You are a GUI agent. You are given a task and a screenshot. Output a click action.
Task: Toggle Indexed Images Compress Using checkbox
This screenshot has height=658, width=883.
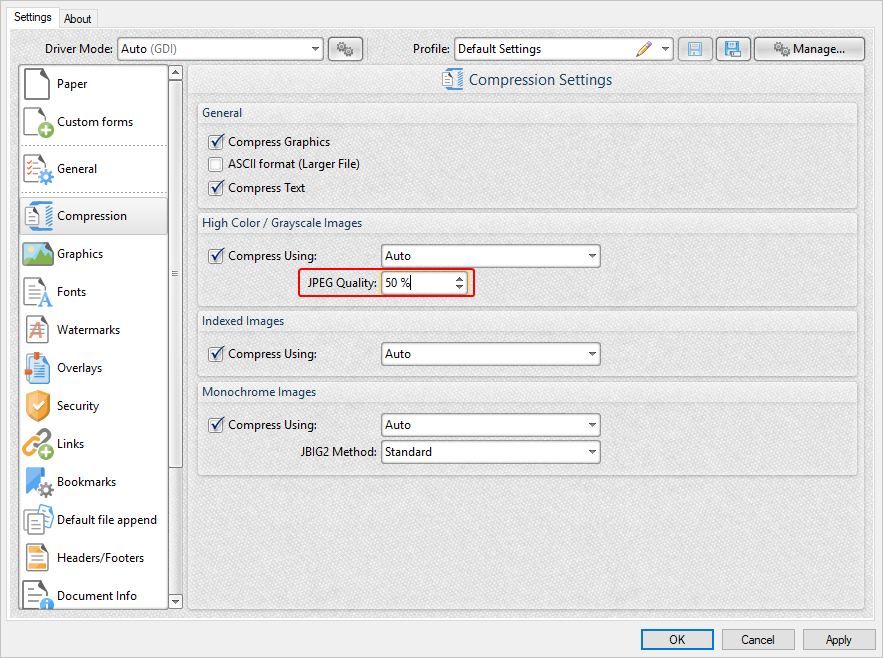point(216,354)
